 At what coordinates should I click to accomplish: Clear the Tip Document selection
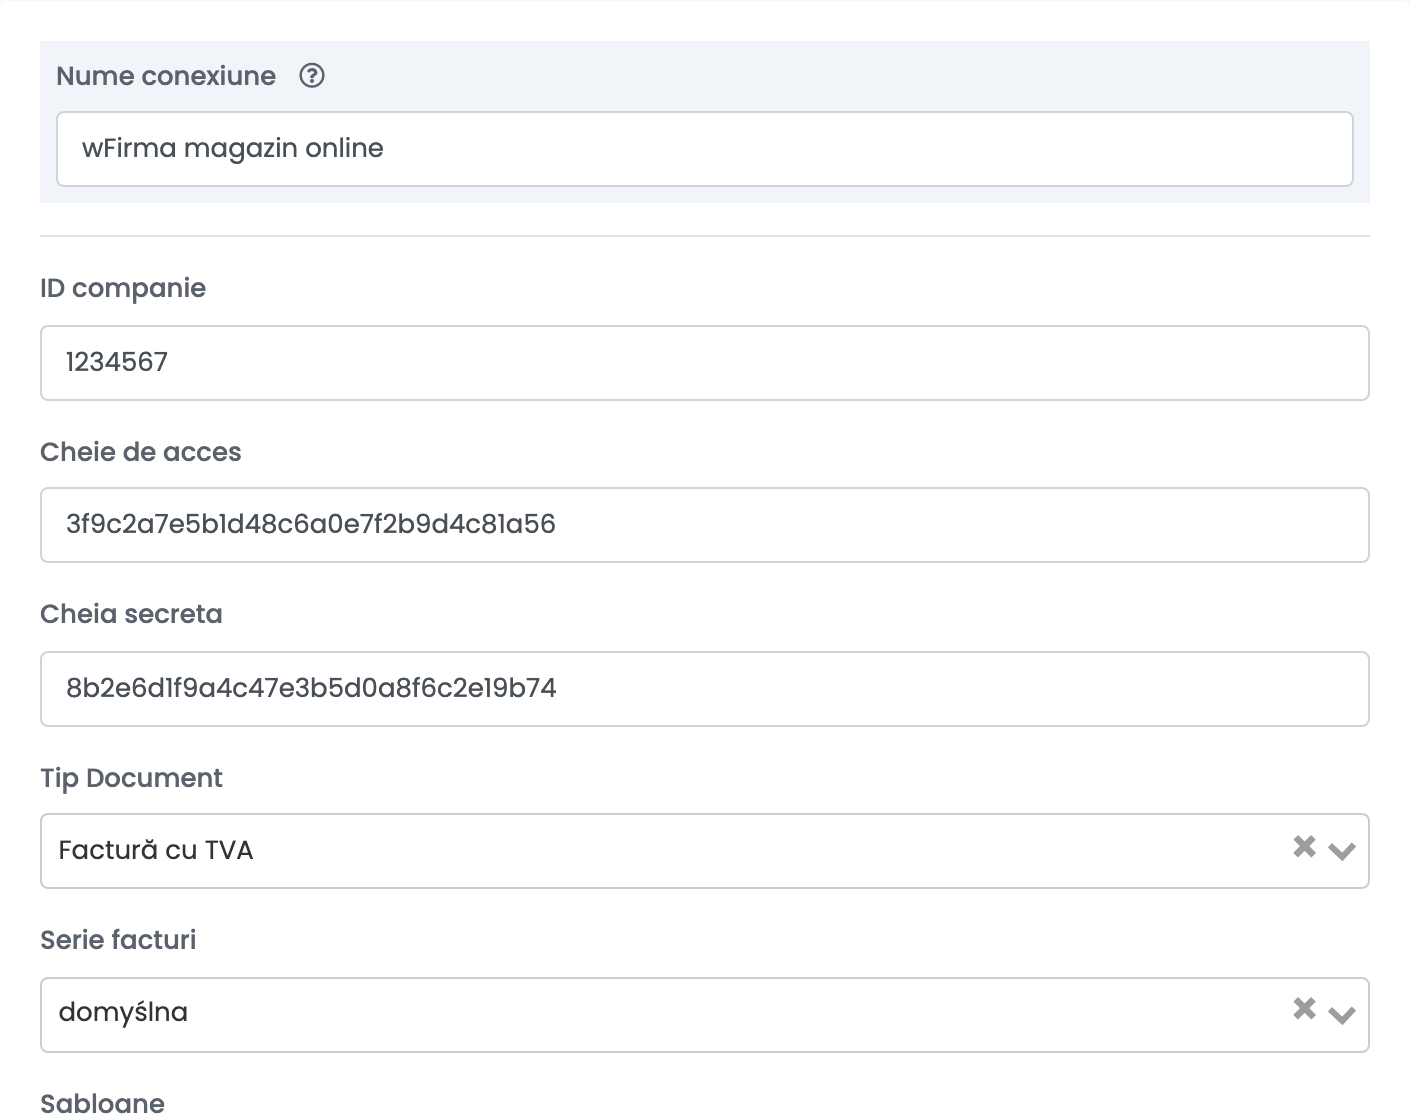coord(1304,847)
